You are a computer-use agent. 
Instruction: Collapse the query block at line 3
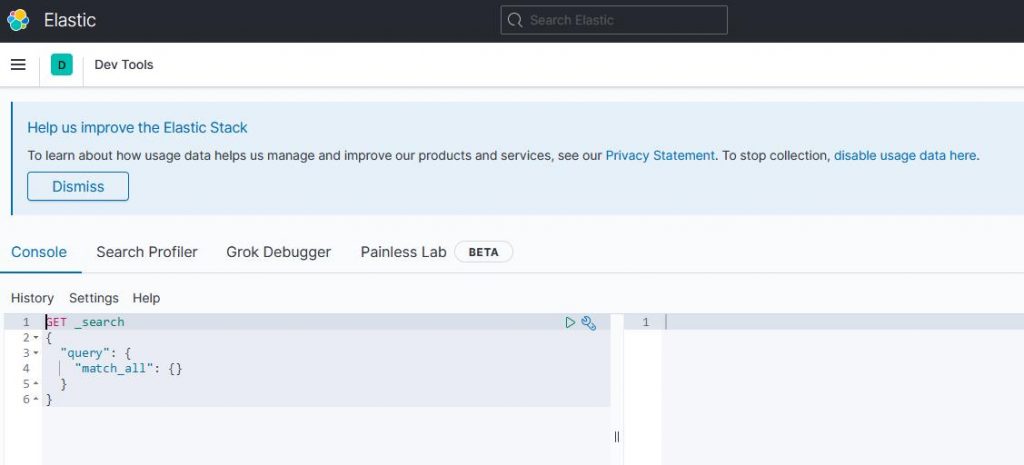click(x=36, y=353)
